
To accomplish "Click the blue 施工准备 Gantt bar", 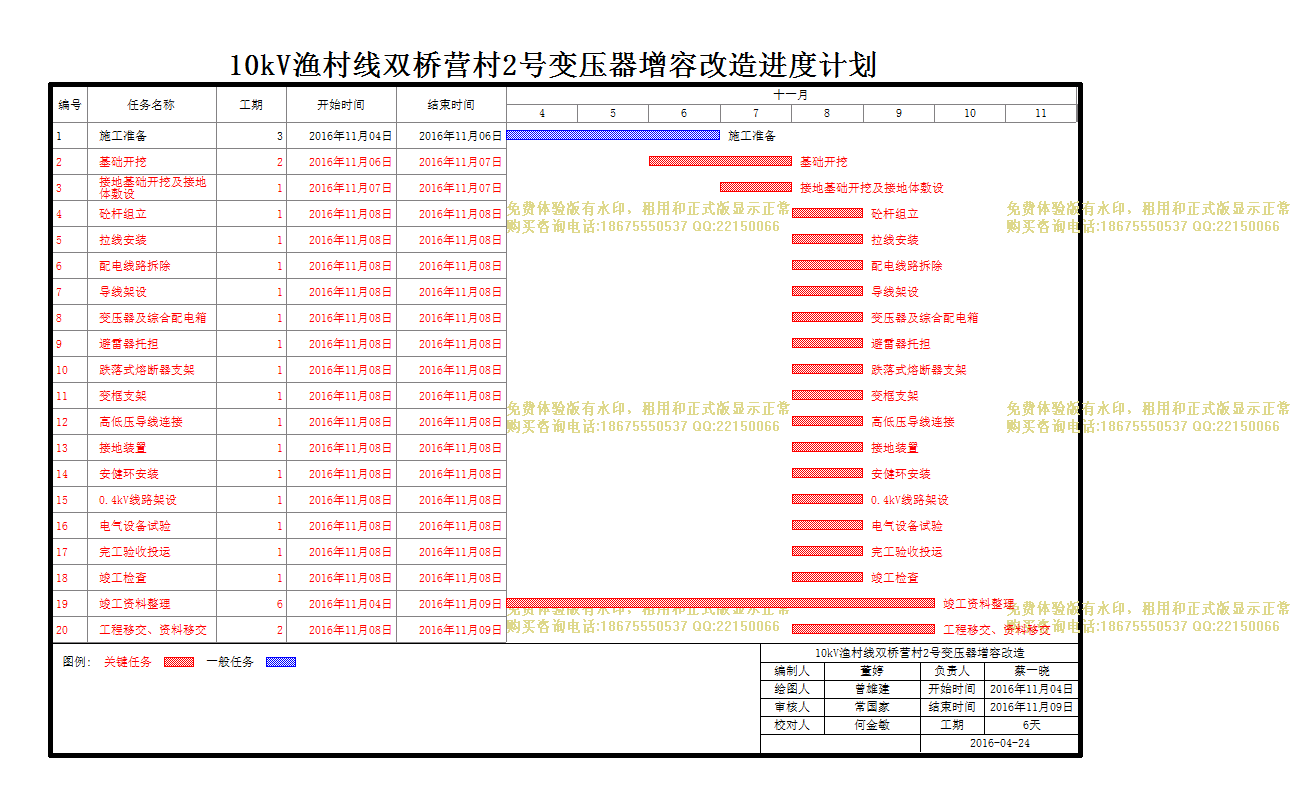I will (x=613, y=135).
